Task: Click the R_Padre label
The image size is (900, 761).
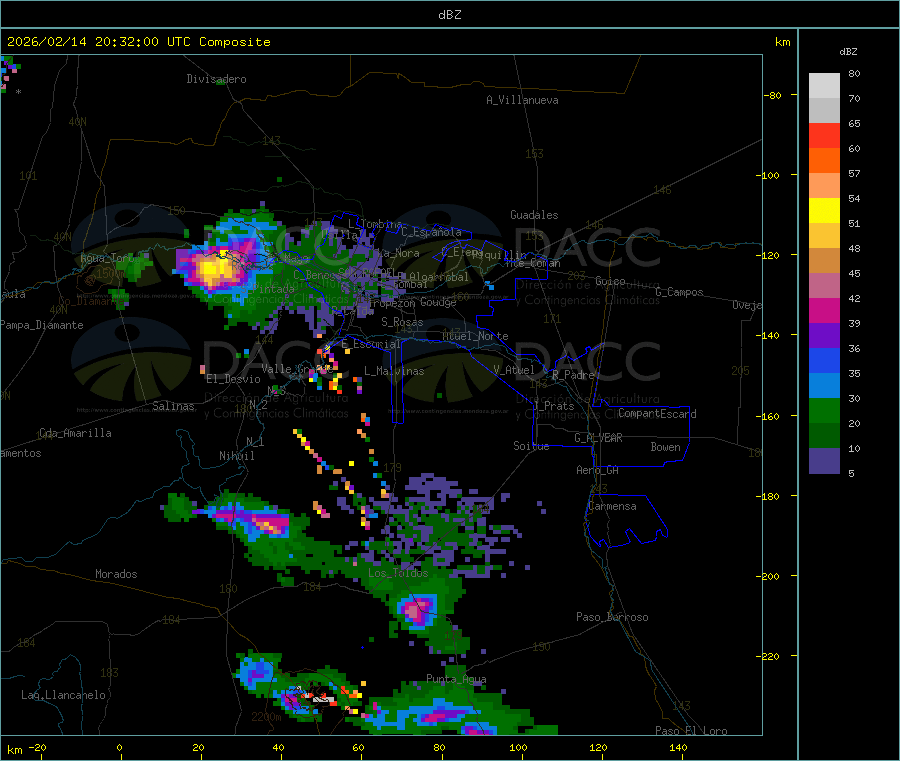Action: (x=573, y=375)
